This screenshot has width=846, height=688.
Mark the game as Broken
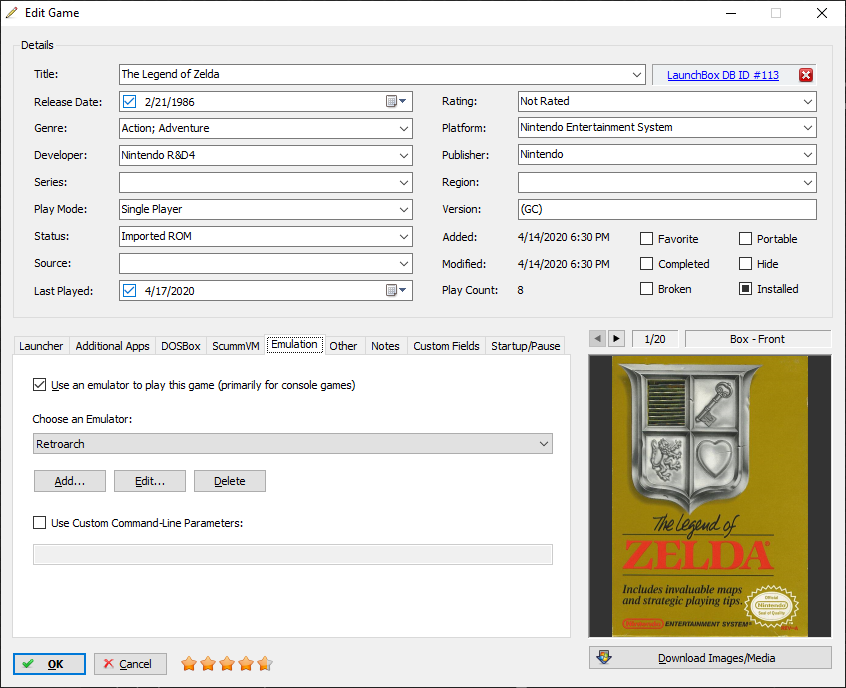pyautogui.click(x=646, y=289)
